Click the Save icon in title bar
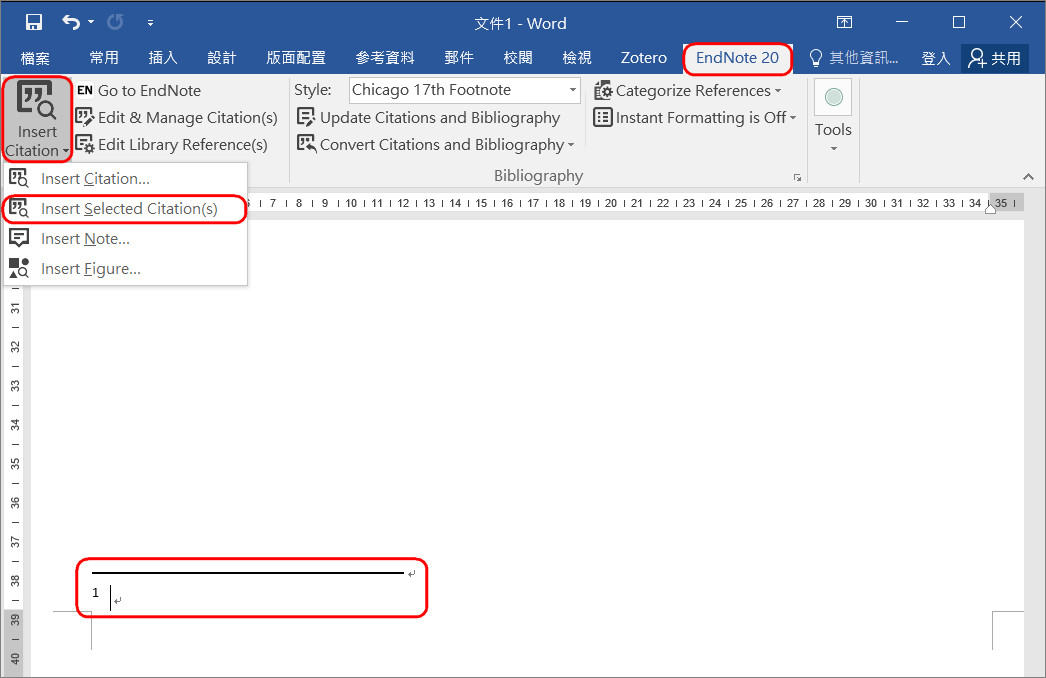This screenshot has width=1046, height=678. coord(33,22)
